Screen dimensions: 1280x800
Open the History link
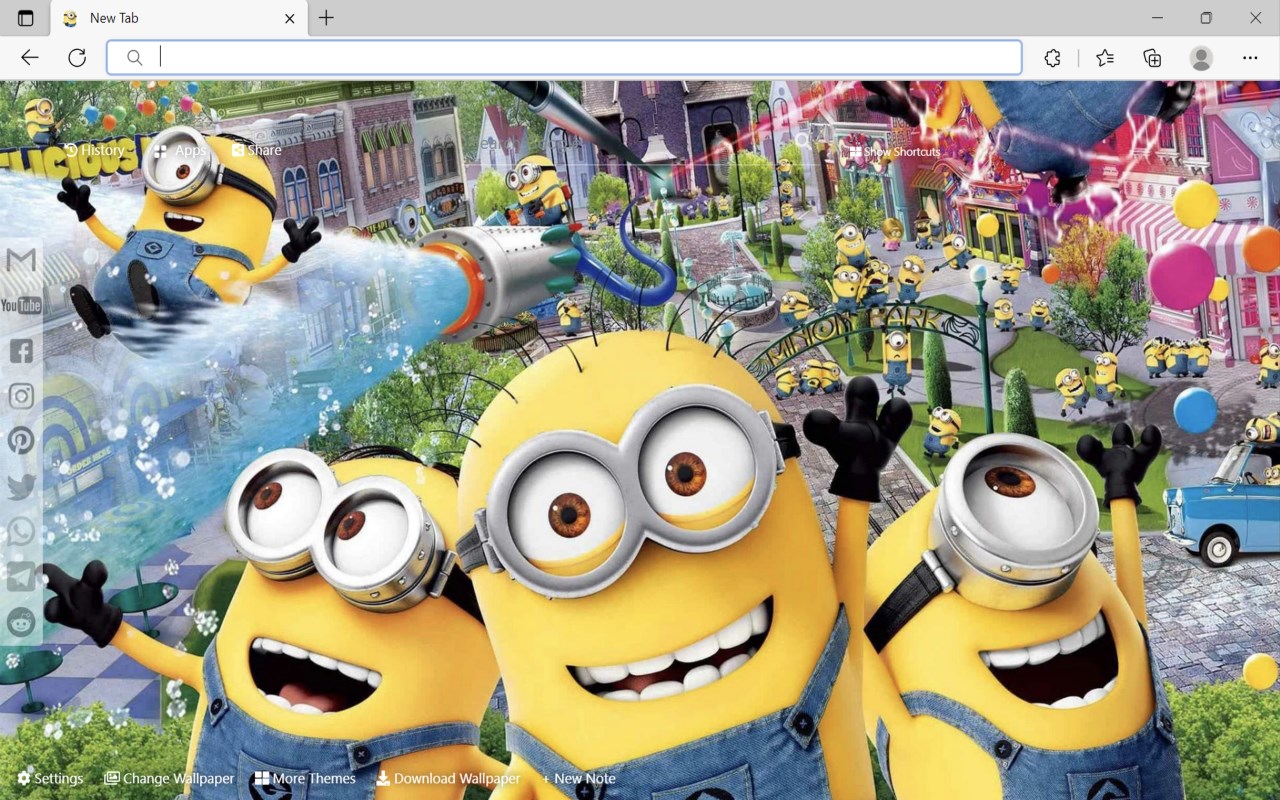pyautogui.click(x=94, y=150)
